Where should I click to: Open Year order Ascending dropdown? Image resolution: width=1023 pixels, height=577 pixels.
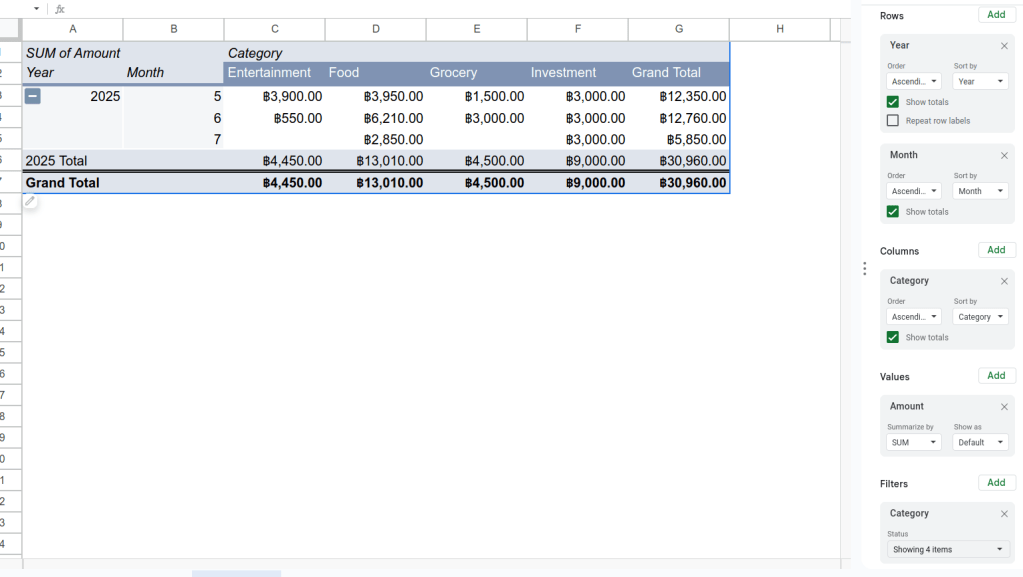click(x=913, y=82)
